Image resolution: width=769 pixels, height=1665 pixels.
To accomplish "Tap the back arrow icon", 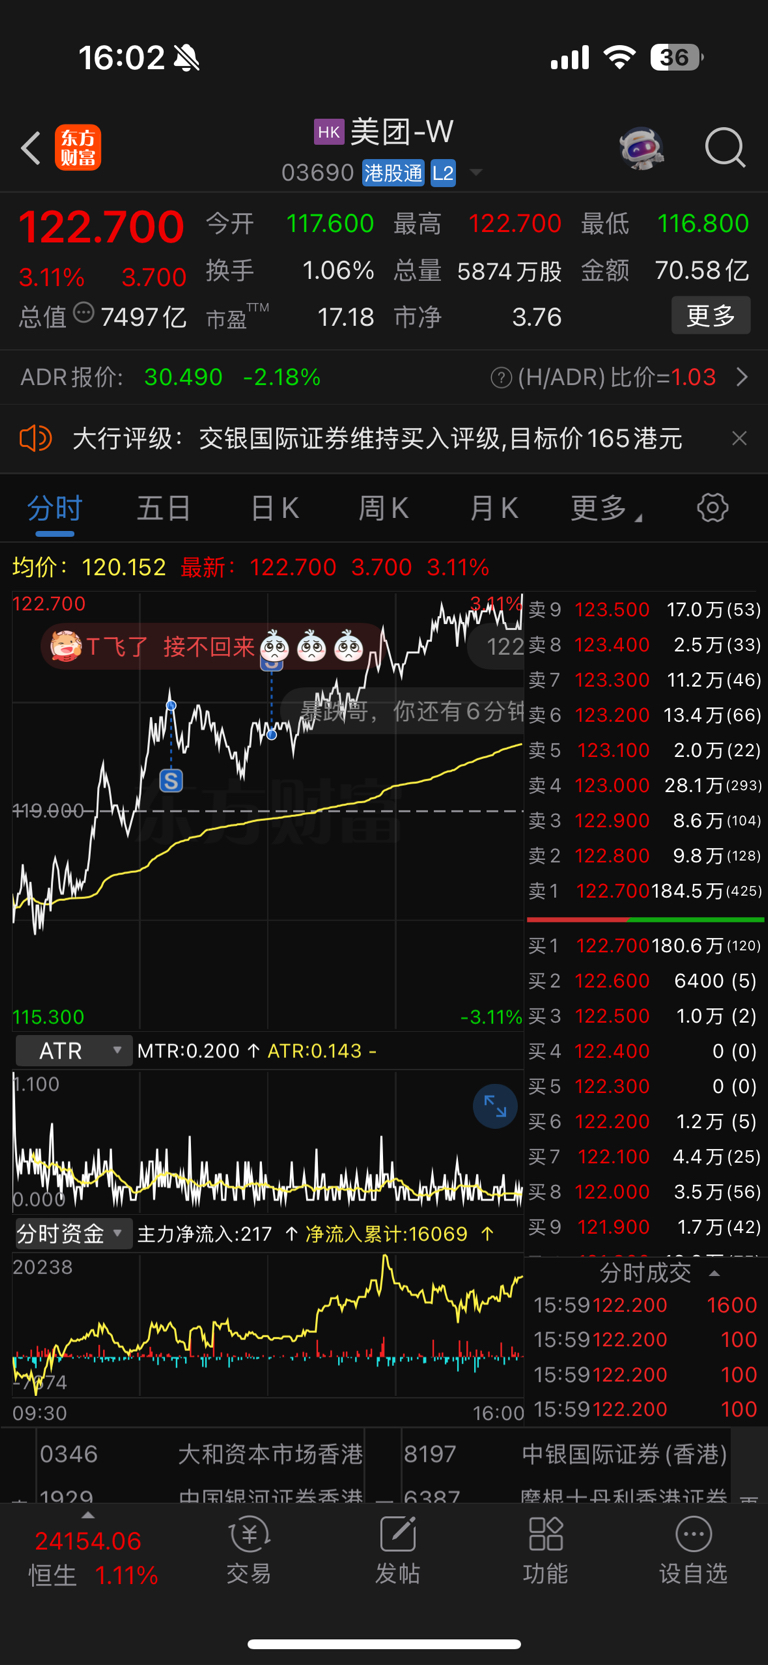I will (x=31, y=148).
